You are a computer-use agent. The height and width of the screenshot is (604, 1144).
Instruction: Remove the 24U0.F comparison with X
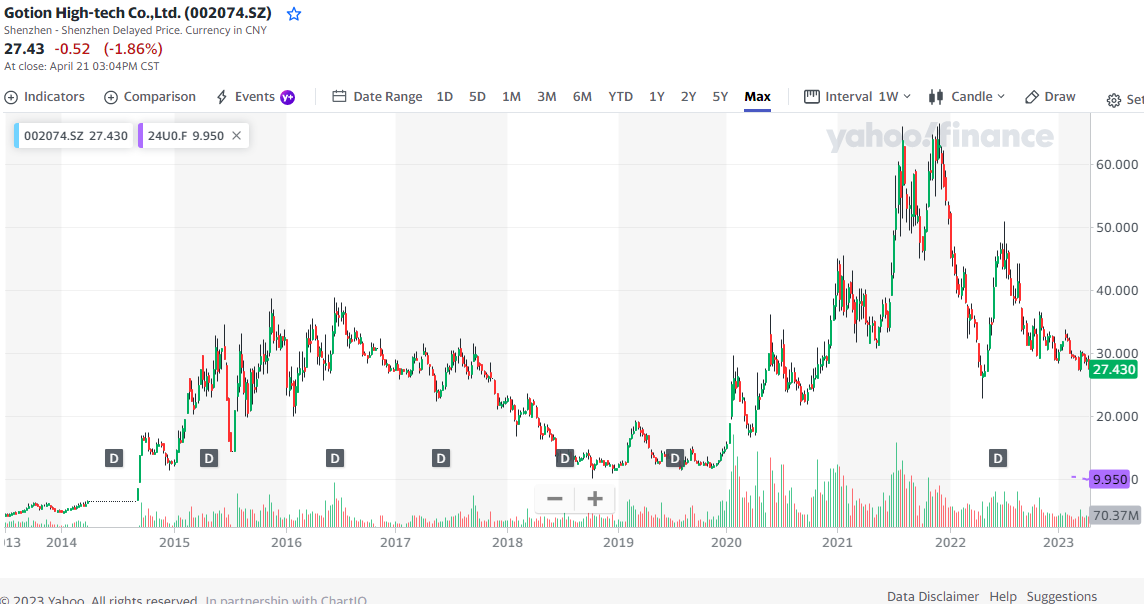click(236, 136)
